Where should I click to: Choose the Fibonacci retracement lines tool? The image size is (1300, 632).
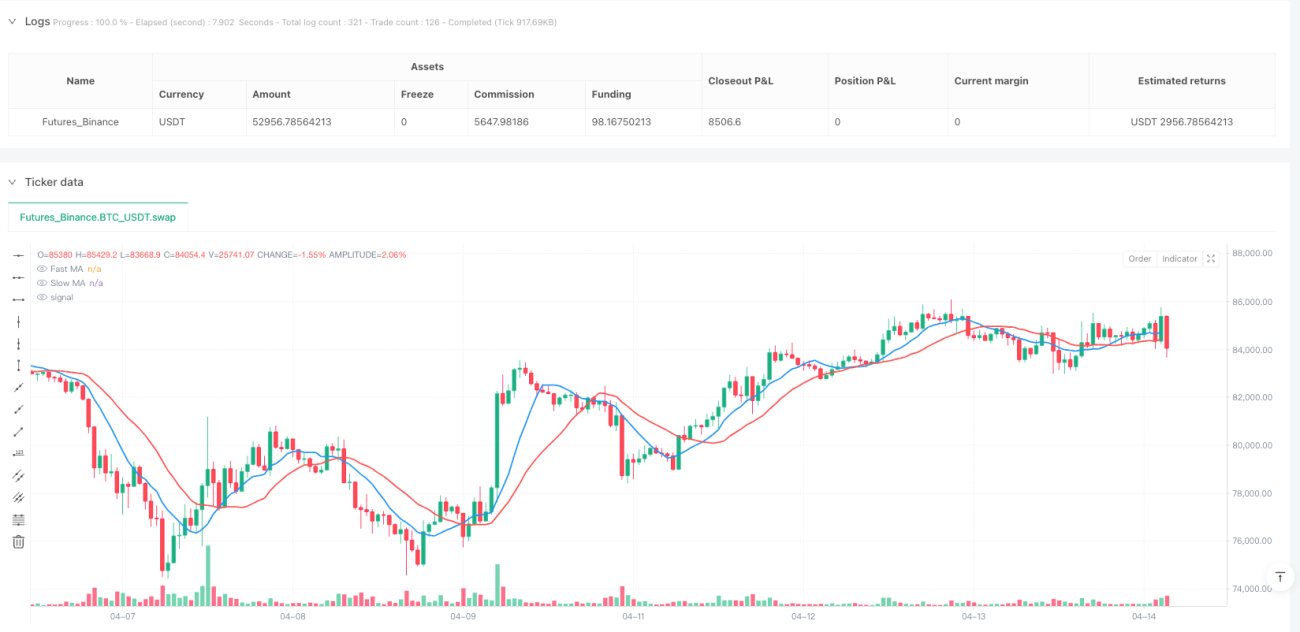[x=18, y=519]
